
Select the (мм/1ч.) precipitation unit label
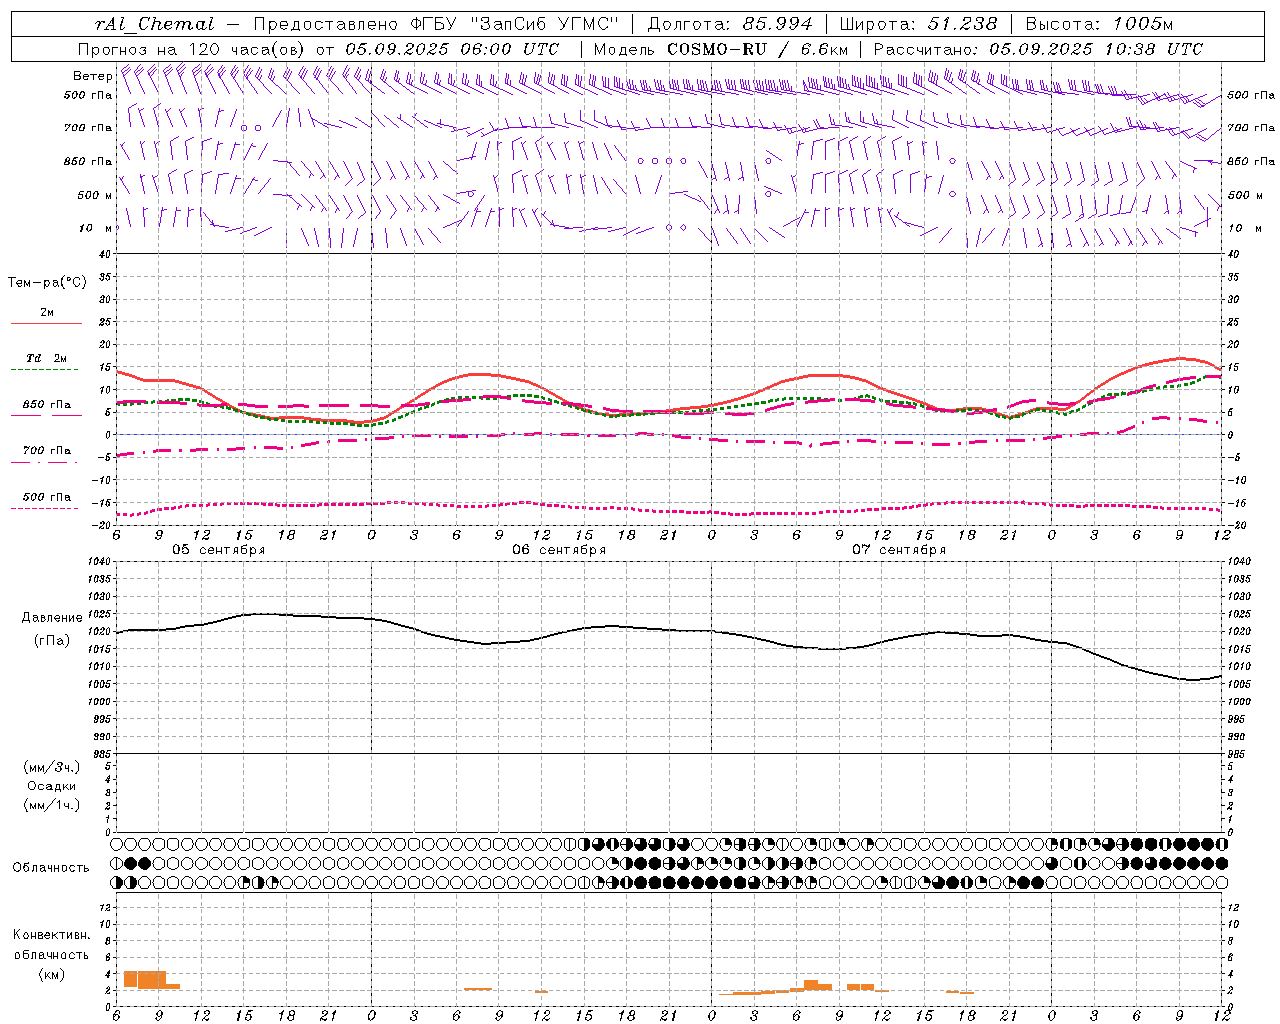(x=52, y=805)
